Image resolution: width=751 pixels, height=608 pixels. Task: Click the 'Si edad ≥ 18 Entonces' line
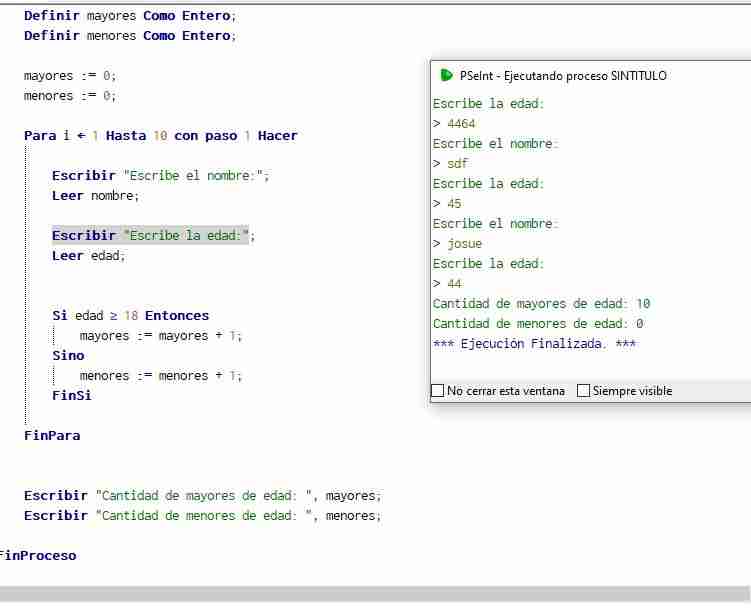point(131,315)
